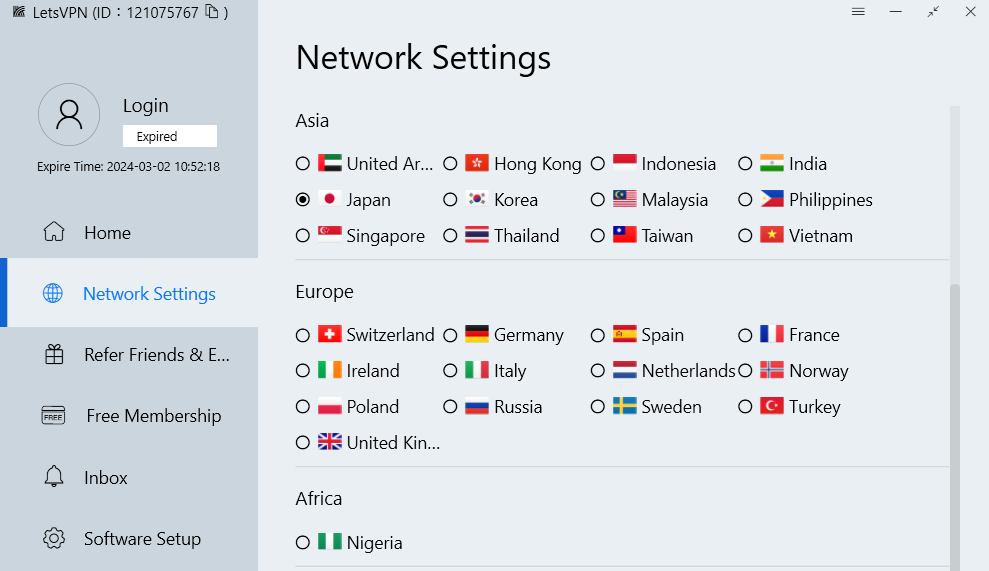989x571 pixels.
Task: Click the Software Setup gear icon
Action: pyautogui.click(x=54, y=538)
